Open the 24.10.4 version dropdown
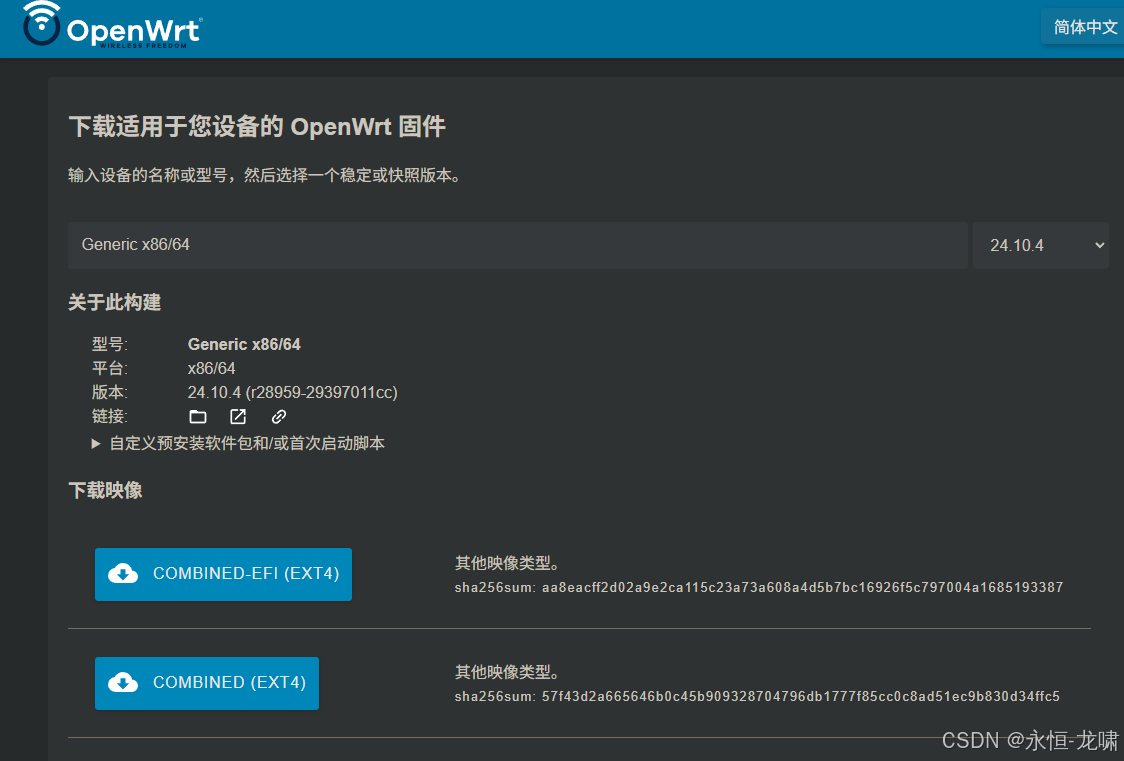 coord(1041,245)
